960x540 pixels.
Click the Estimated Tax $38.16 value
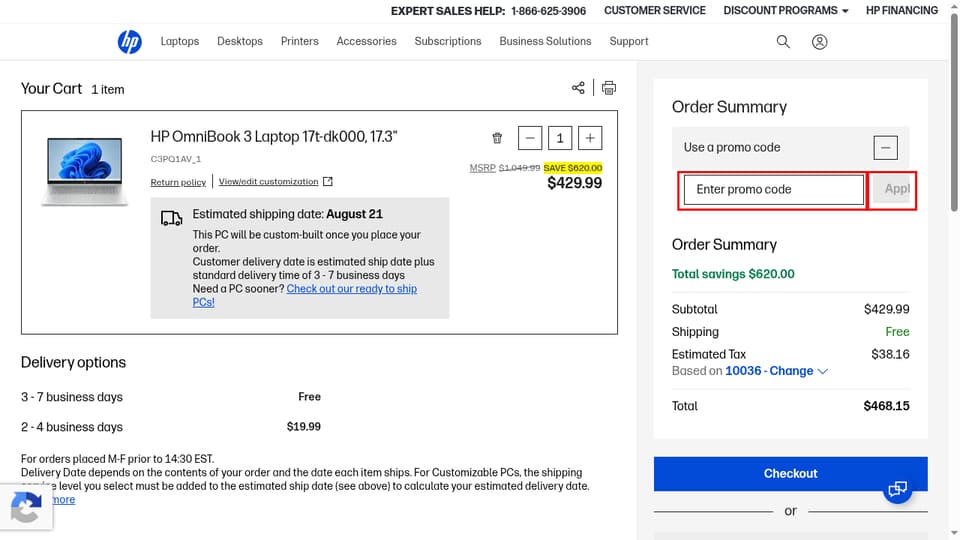[x=890, y=354]
